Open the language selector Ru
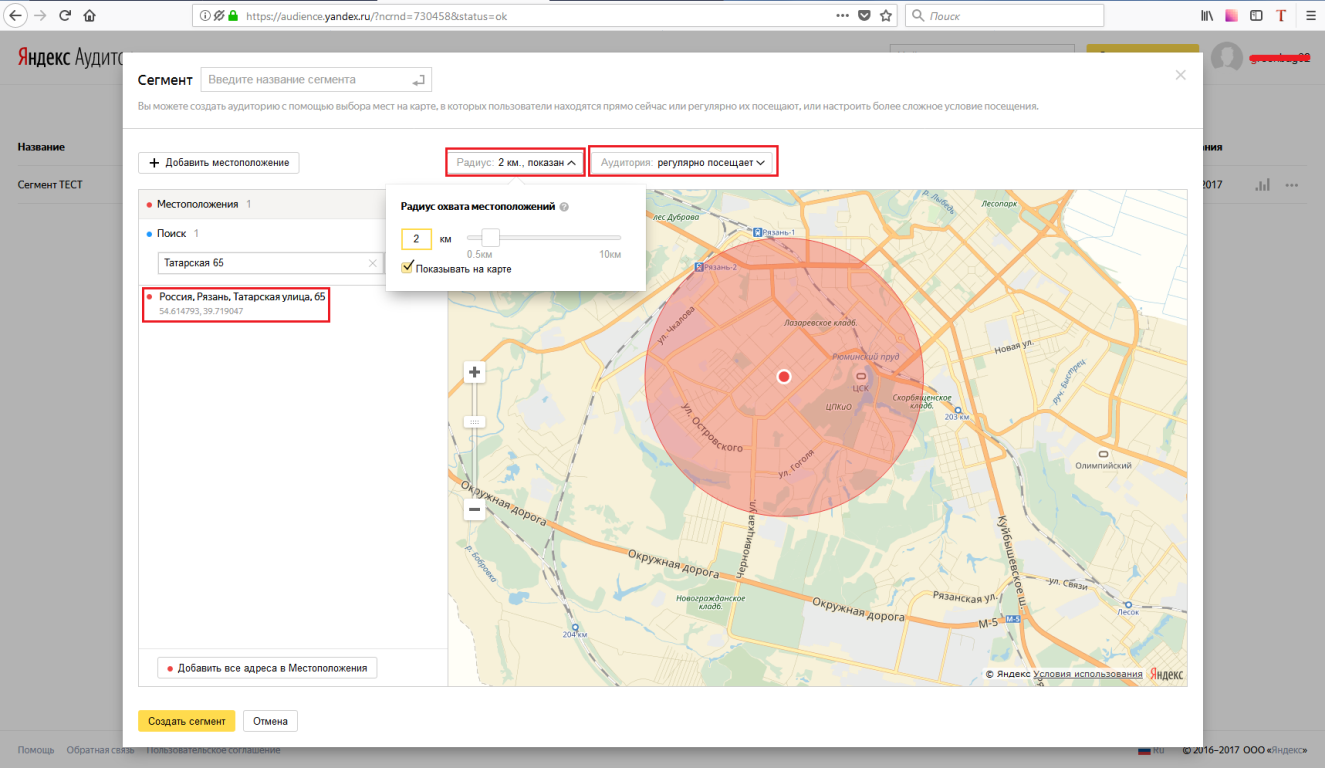 point(1152,750)
